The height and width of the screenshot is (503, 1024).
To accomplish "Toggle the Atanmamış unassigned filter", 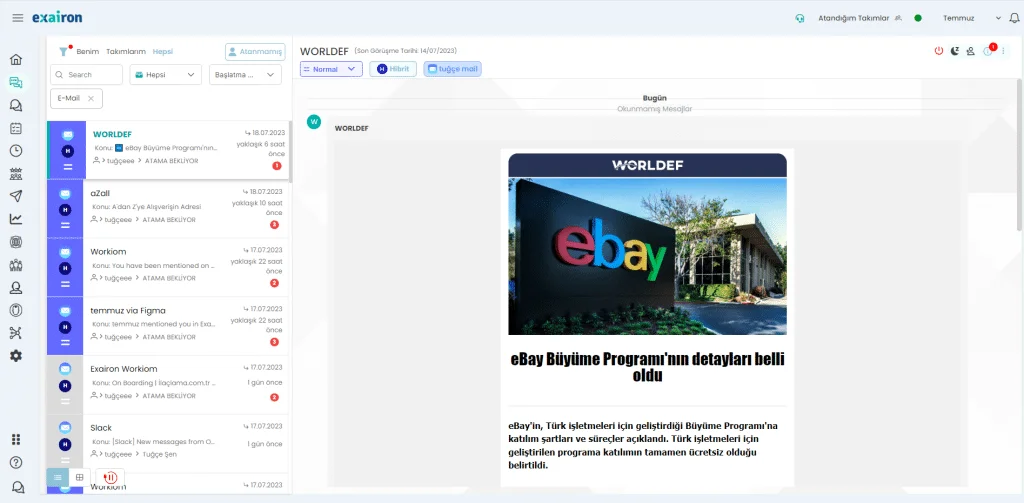I will [x=255, y=52].
